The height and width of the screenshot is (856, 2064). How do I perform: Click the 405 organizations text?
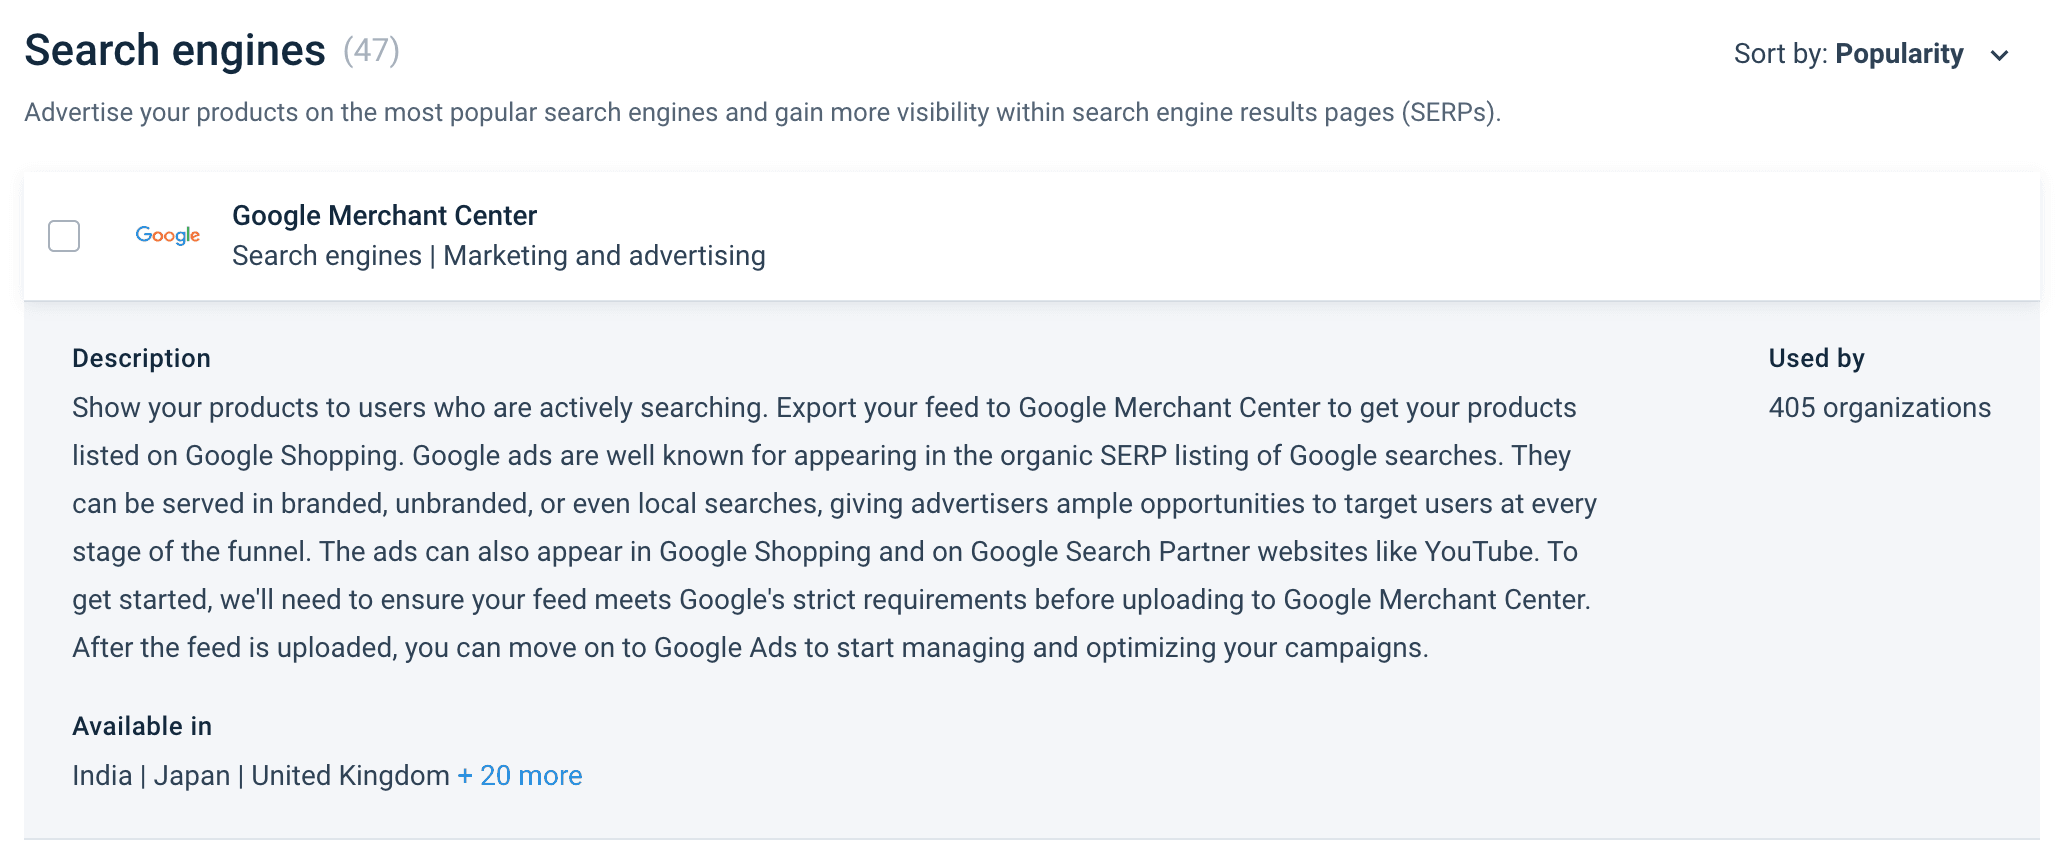pyautogui.click(x=1879, y=408)
